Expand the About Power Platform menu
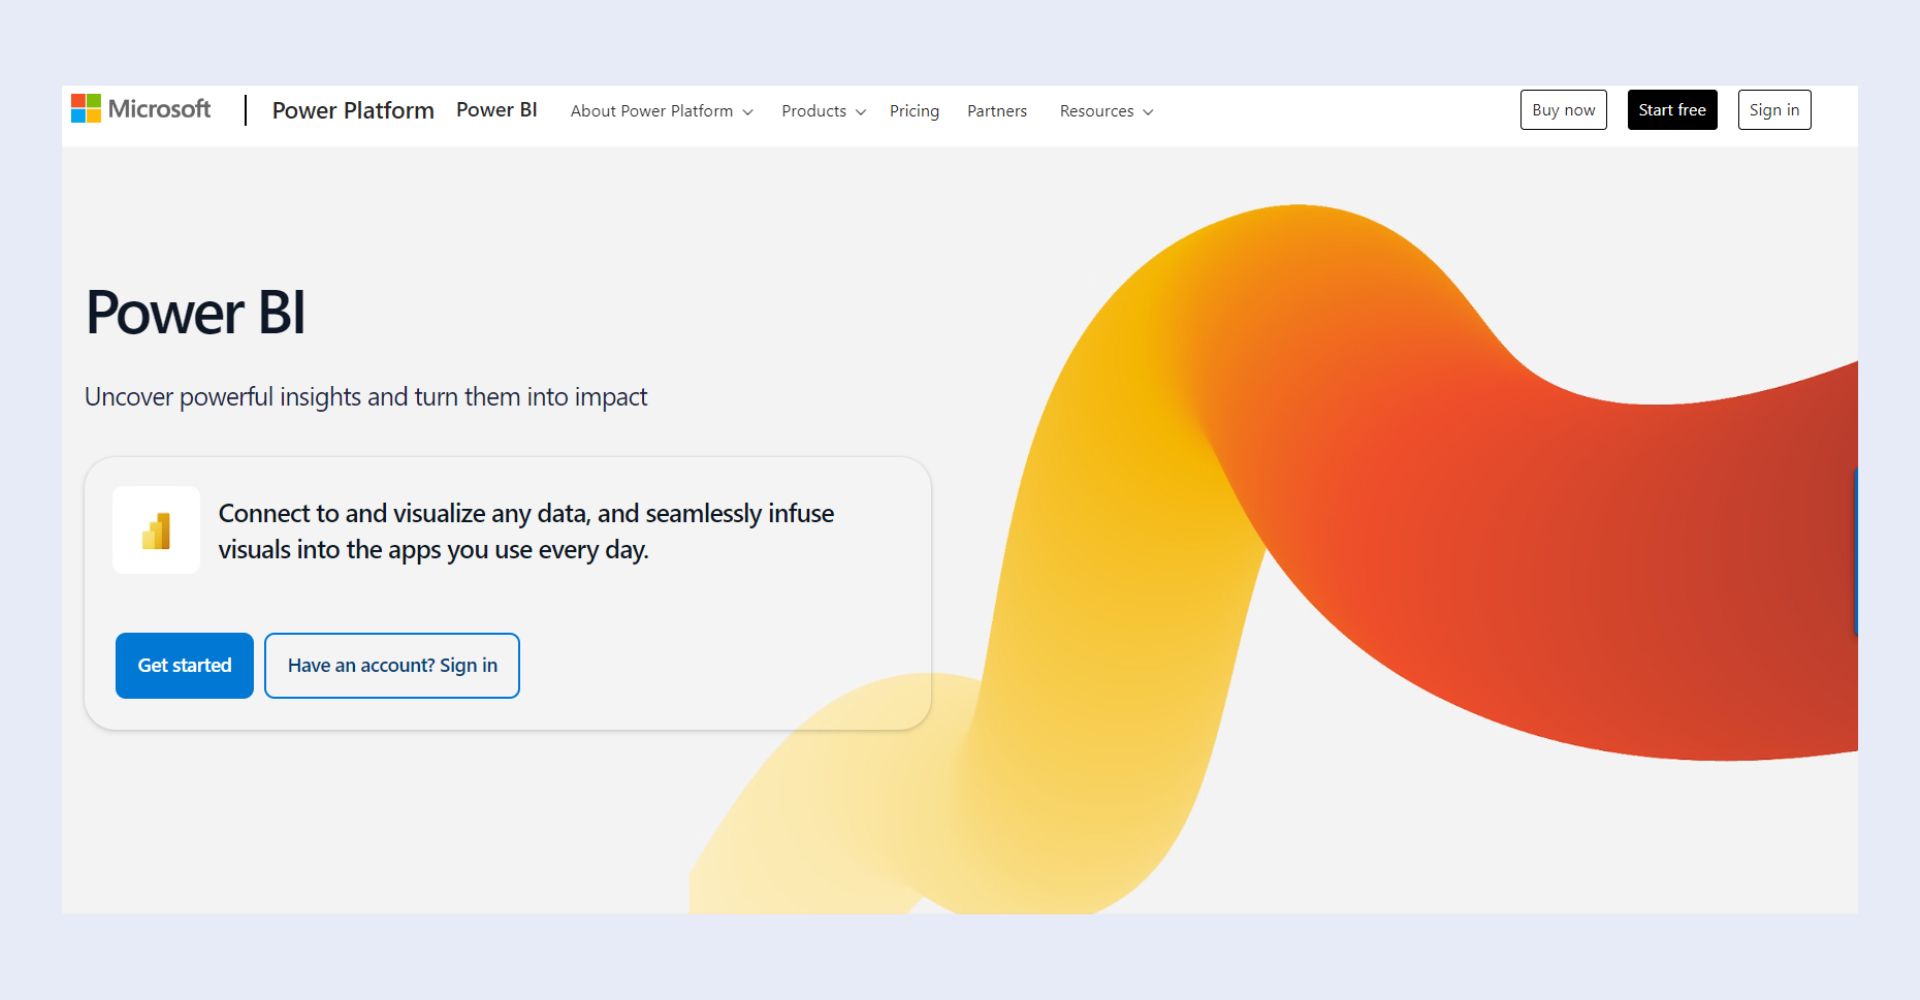This screenshot has height=1000, width=1920. 661,111
